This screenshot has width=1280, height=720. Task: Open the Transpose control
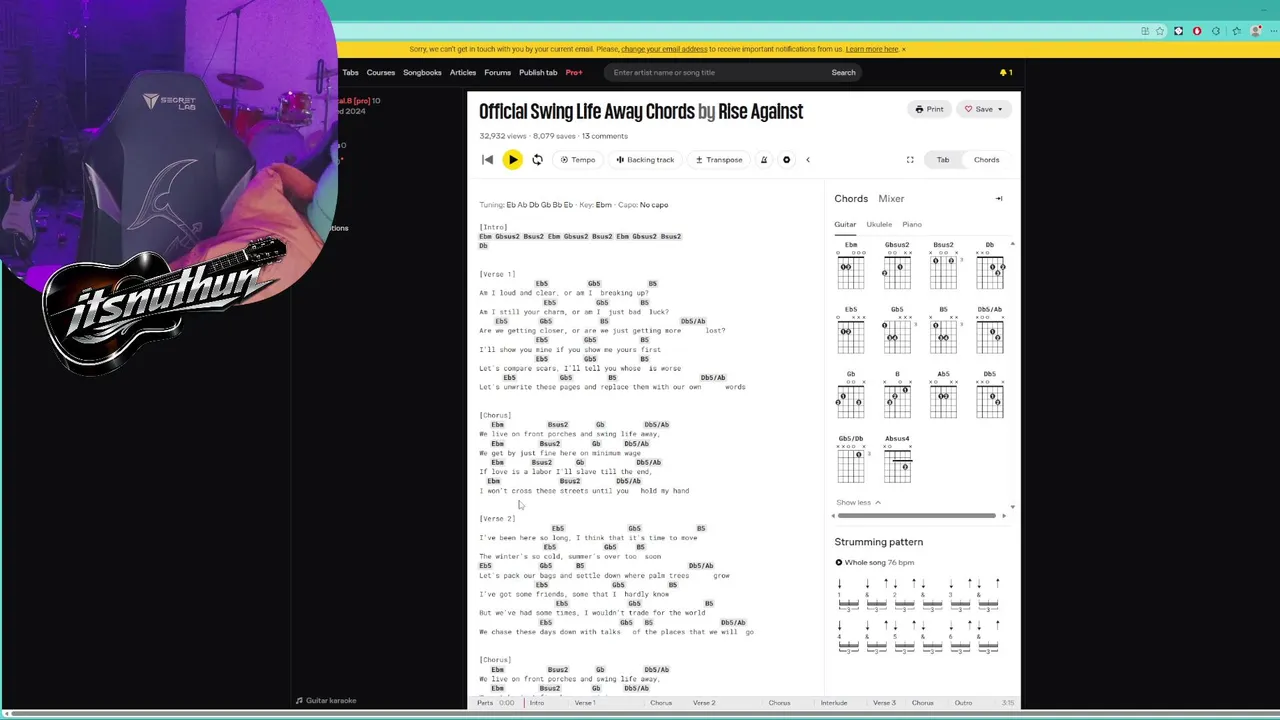click(719, 160)
